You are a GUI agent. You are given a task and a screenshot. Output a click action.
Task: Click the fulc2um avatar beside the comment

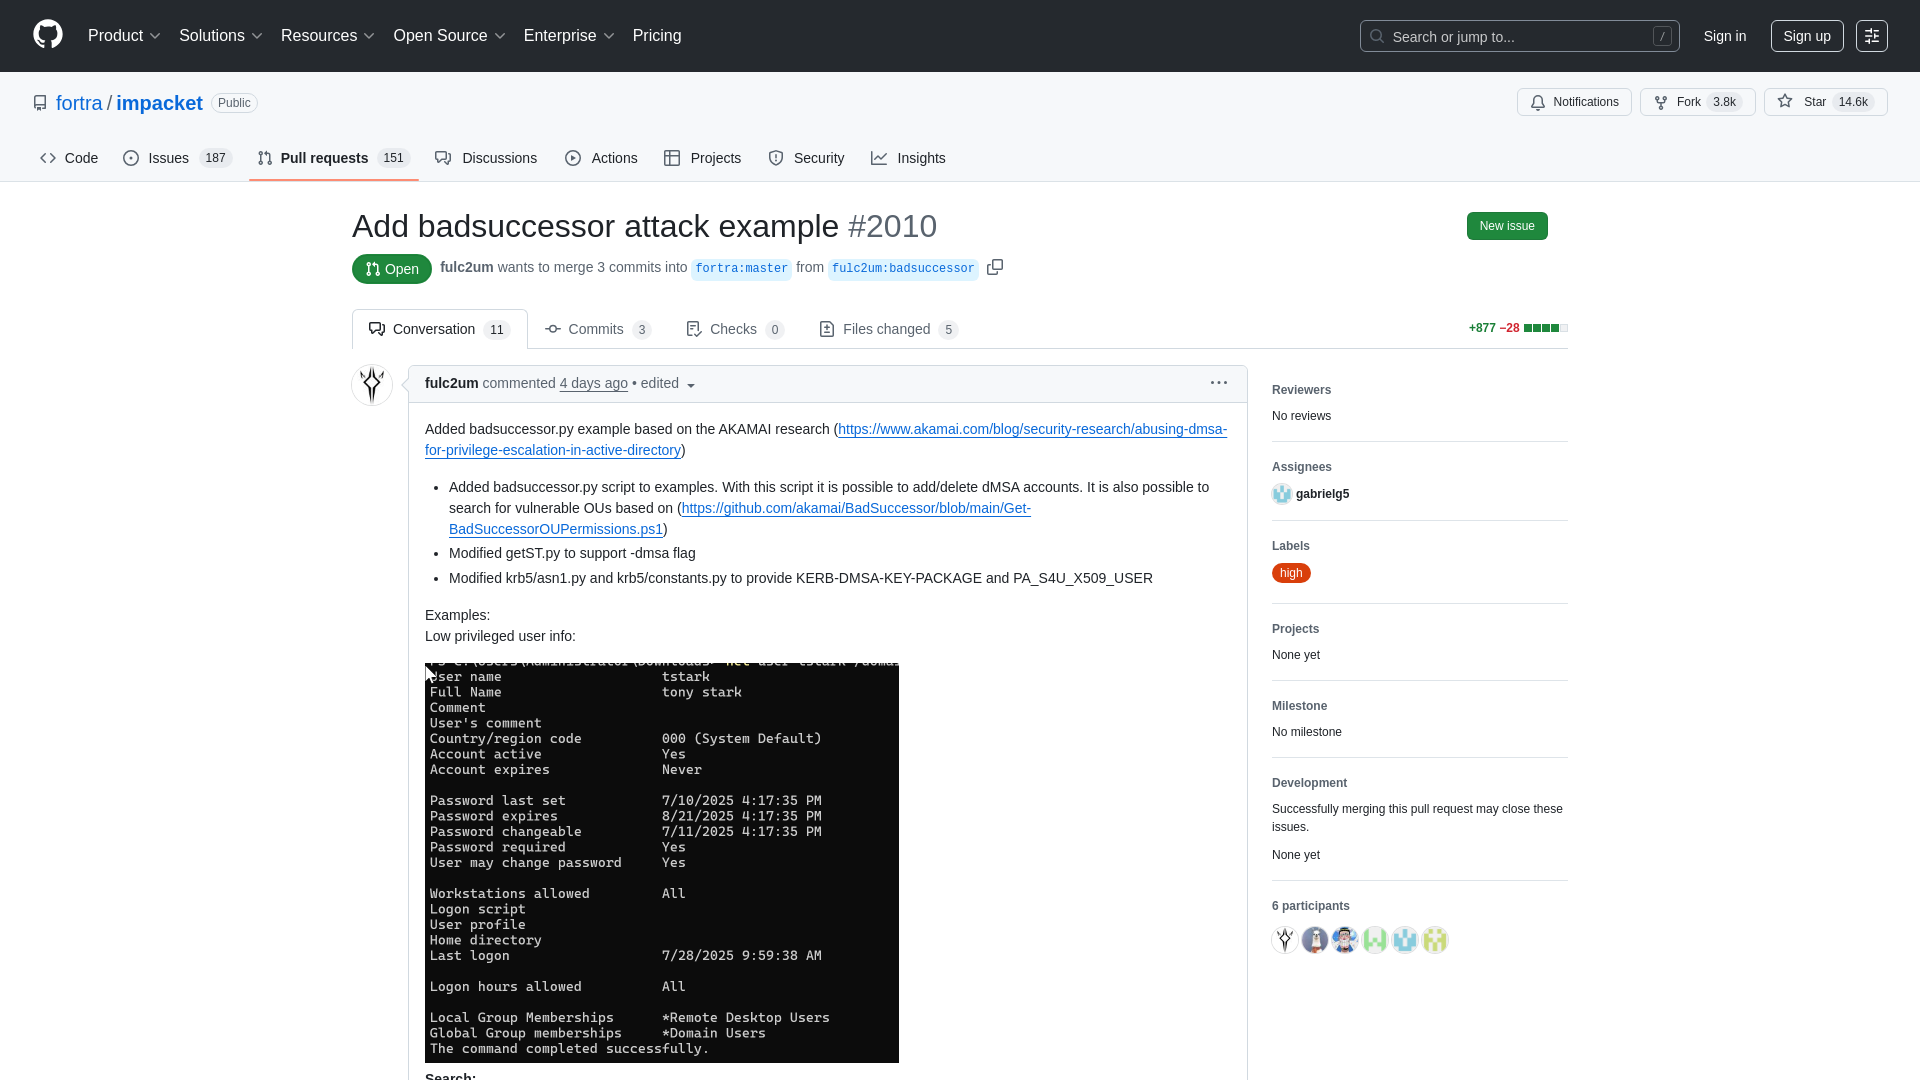tap(372, 385)
